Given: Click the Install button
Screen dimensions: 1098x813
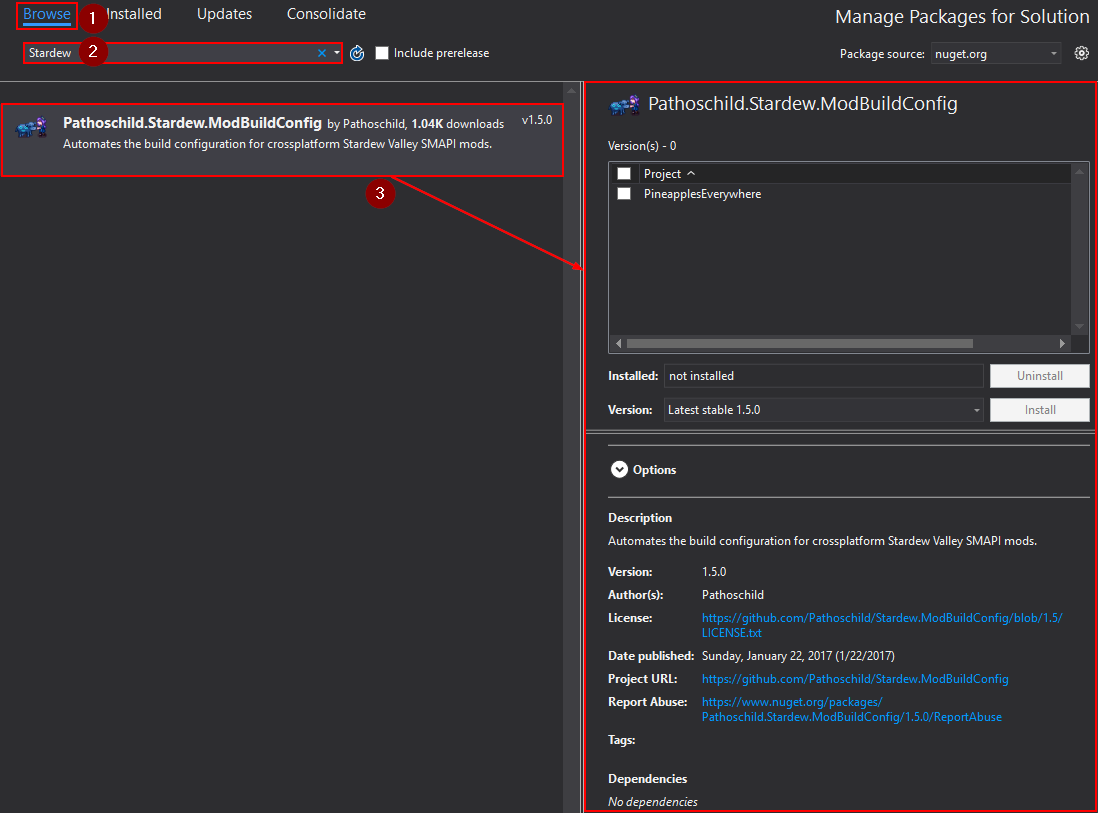Looking at the screenshot, I should tap(1039, 410).
